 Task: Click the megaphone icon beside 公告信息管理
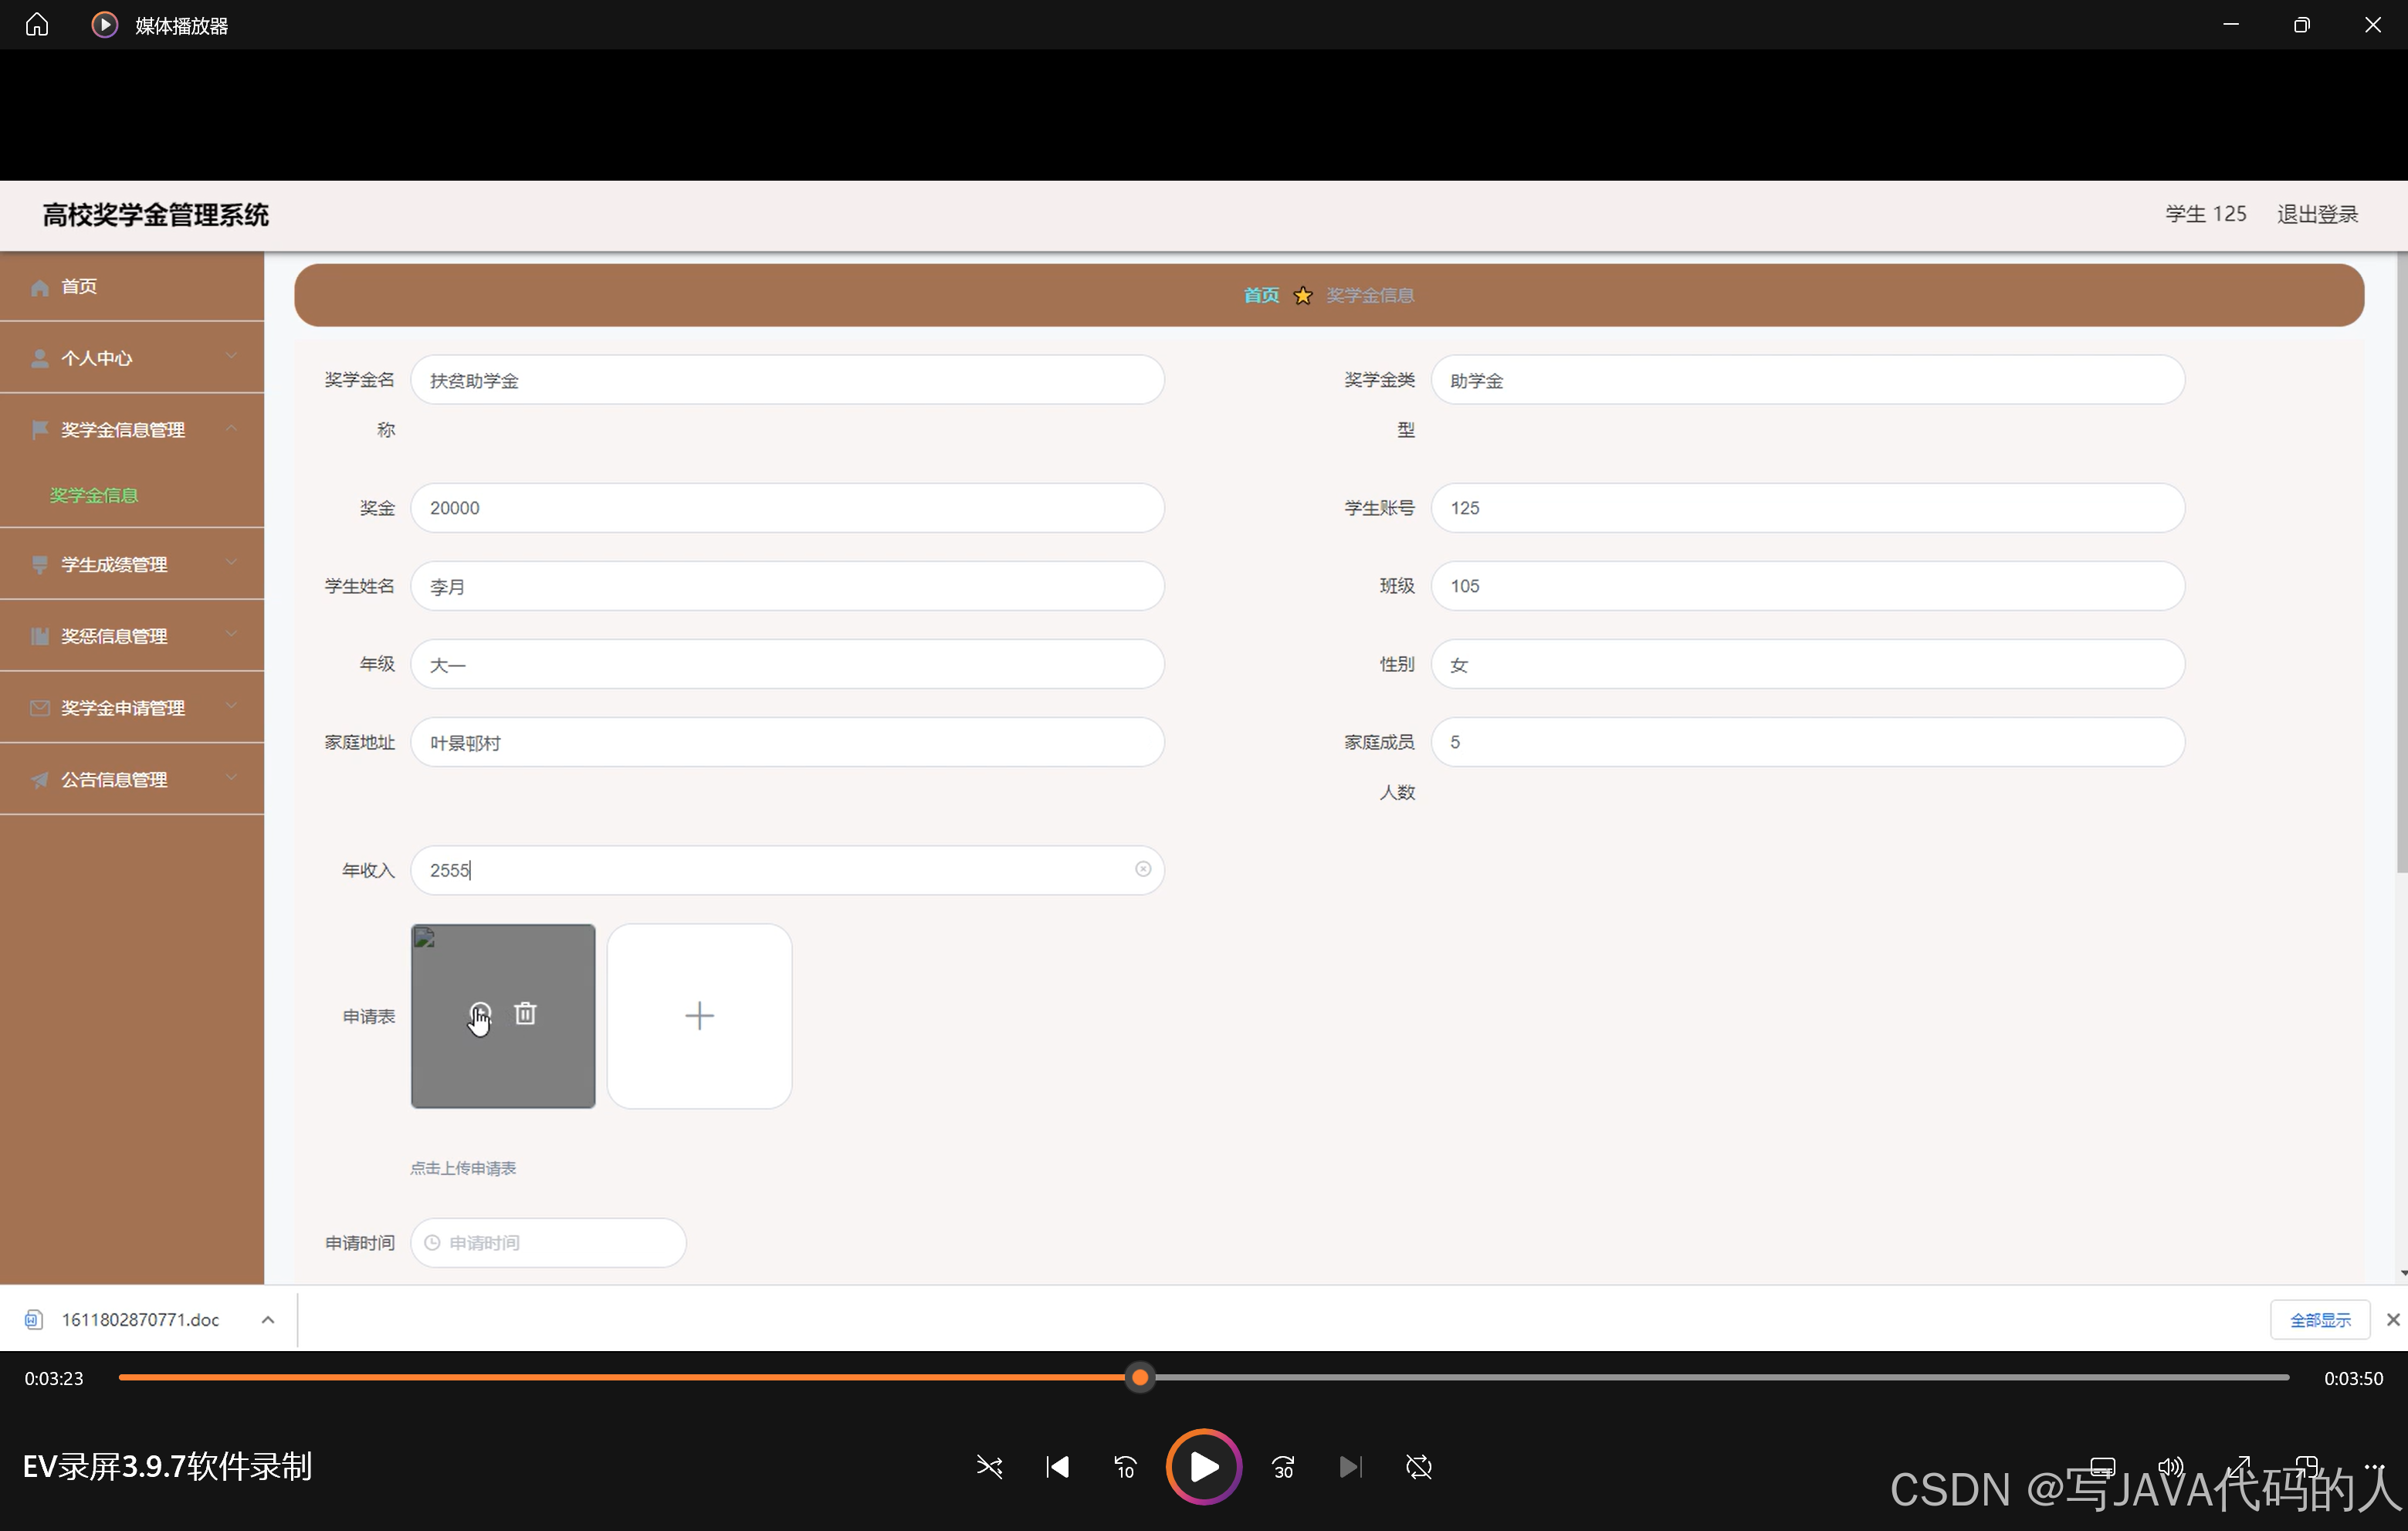point(40,780)
